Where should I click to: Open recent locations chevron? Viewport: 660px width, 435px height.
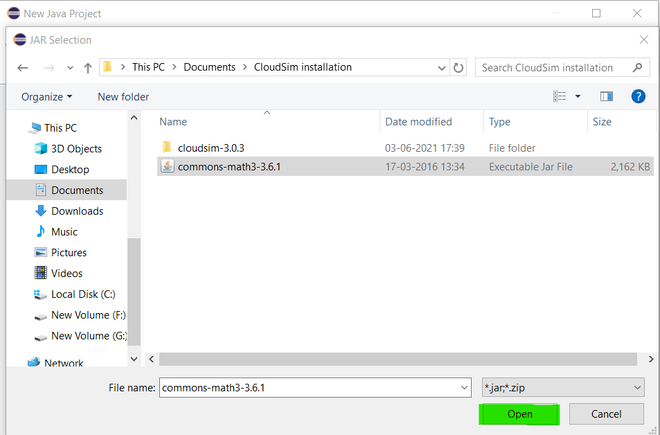coord(70,67)
